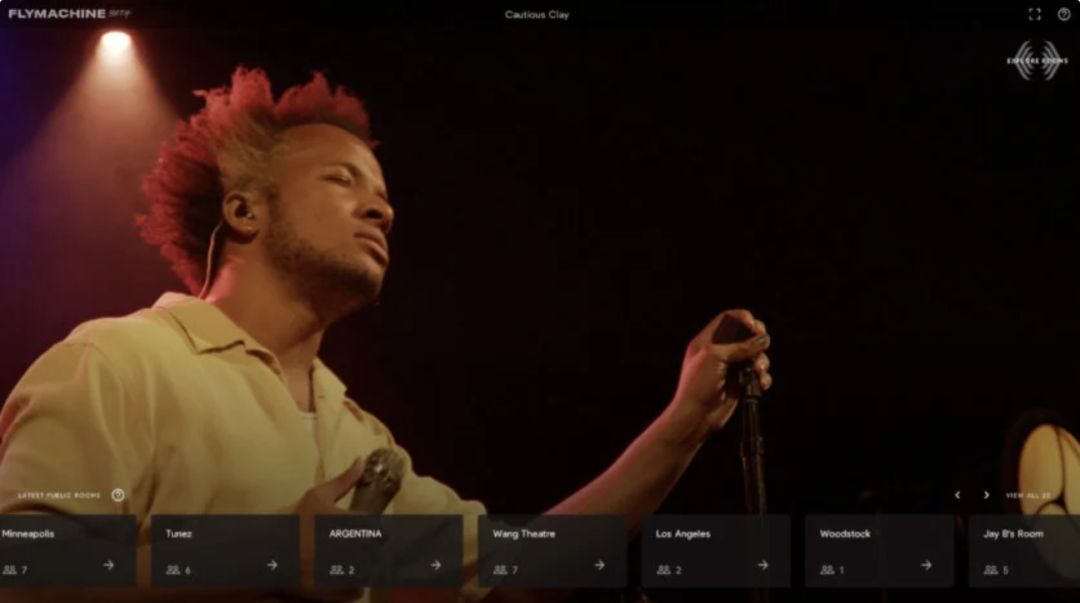Join the Minneapolis room via its arrow
Viewport: 1080px width, 603px height.
coord(109,565)
